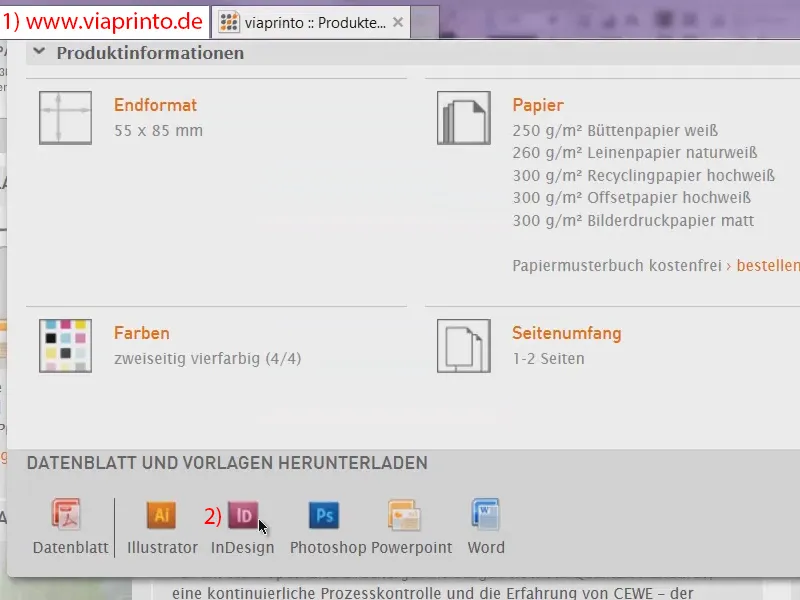Download the Datenblatt PDF icon
The height and width of the screenshot is (600, 800).
[x=66, y=514]
